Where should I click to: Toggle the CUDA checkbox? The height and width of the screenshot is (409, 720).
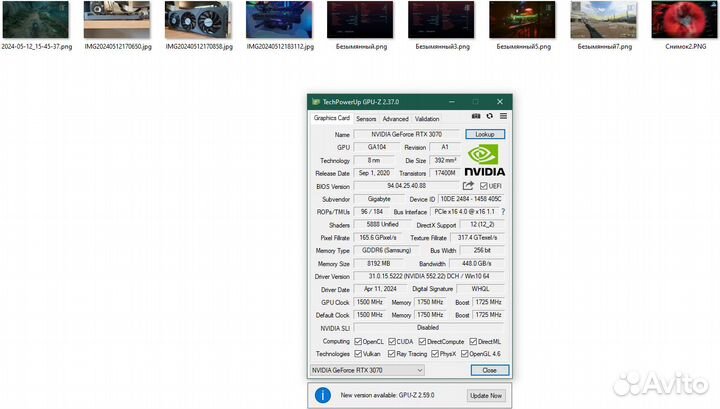pos(392,342)
